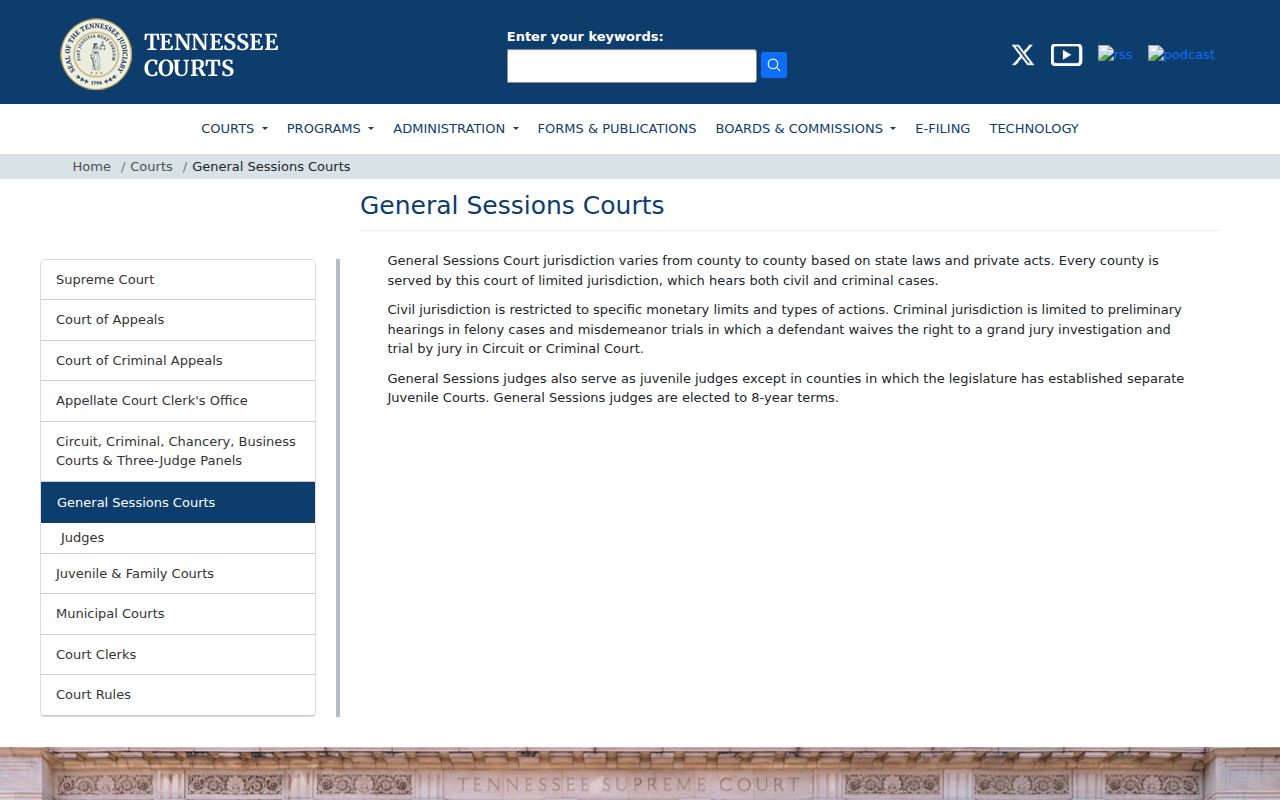Click General Sessions Courts breadcrumb text
The height and width of the screenshot is (800, 1280).
(271, 166)
